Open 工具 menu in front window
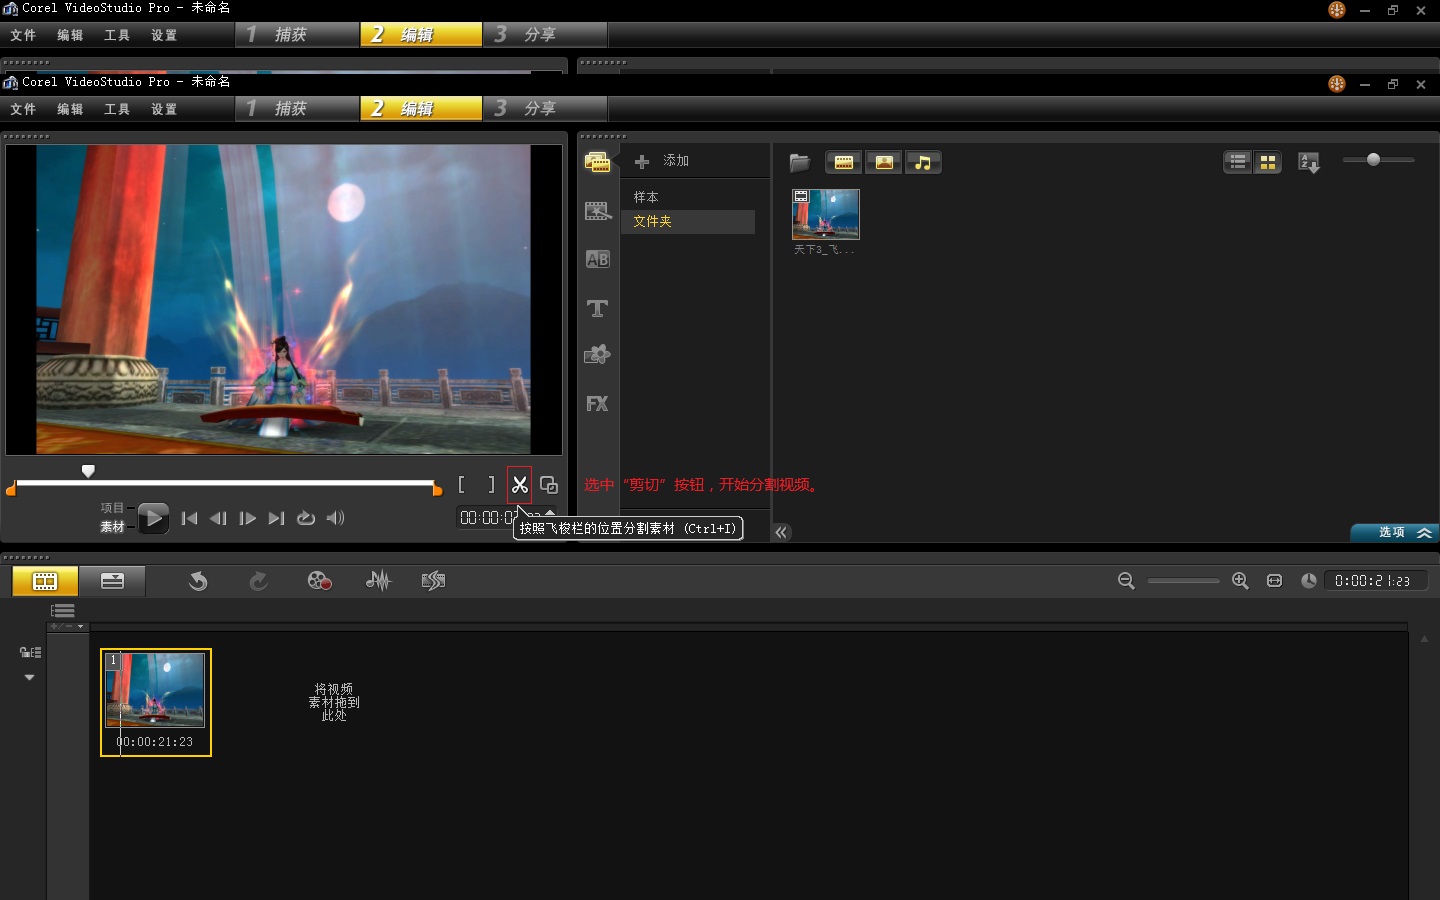 click(x=117, y=109)
